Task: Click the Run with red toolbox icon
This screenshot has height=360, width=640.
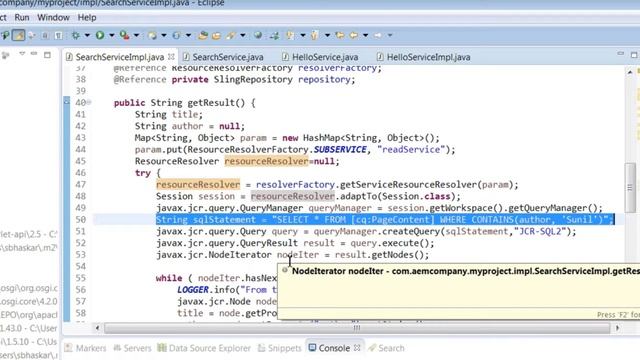Action: [124, 36]
